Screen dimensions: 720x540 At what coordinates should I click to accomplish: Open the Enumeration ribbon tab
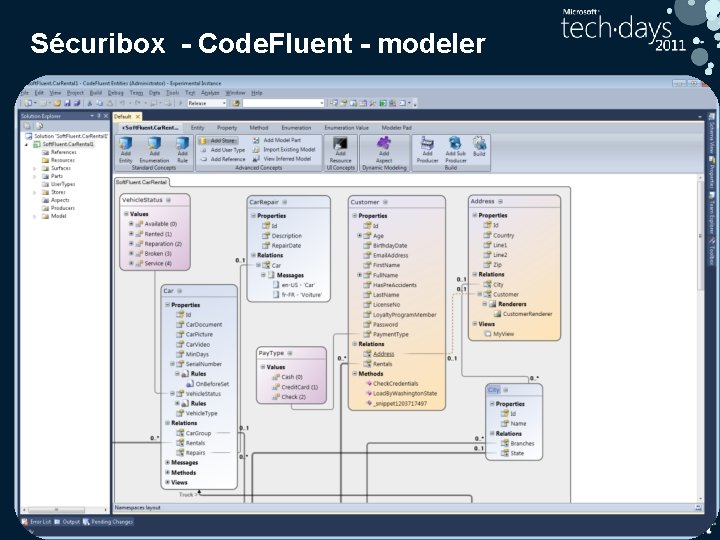tap(296, 128)
